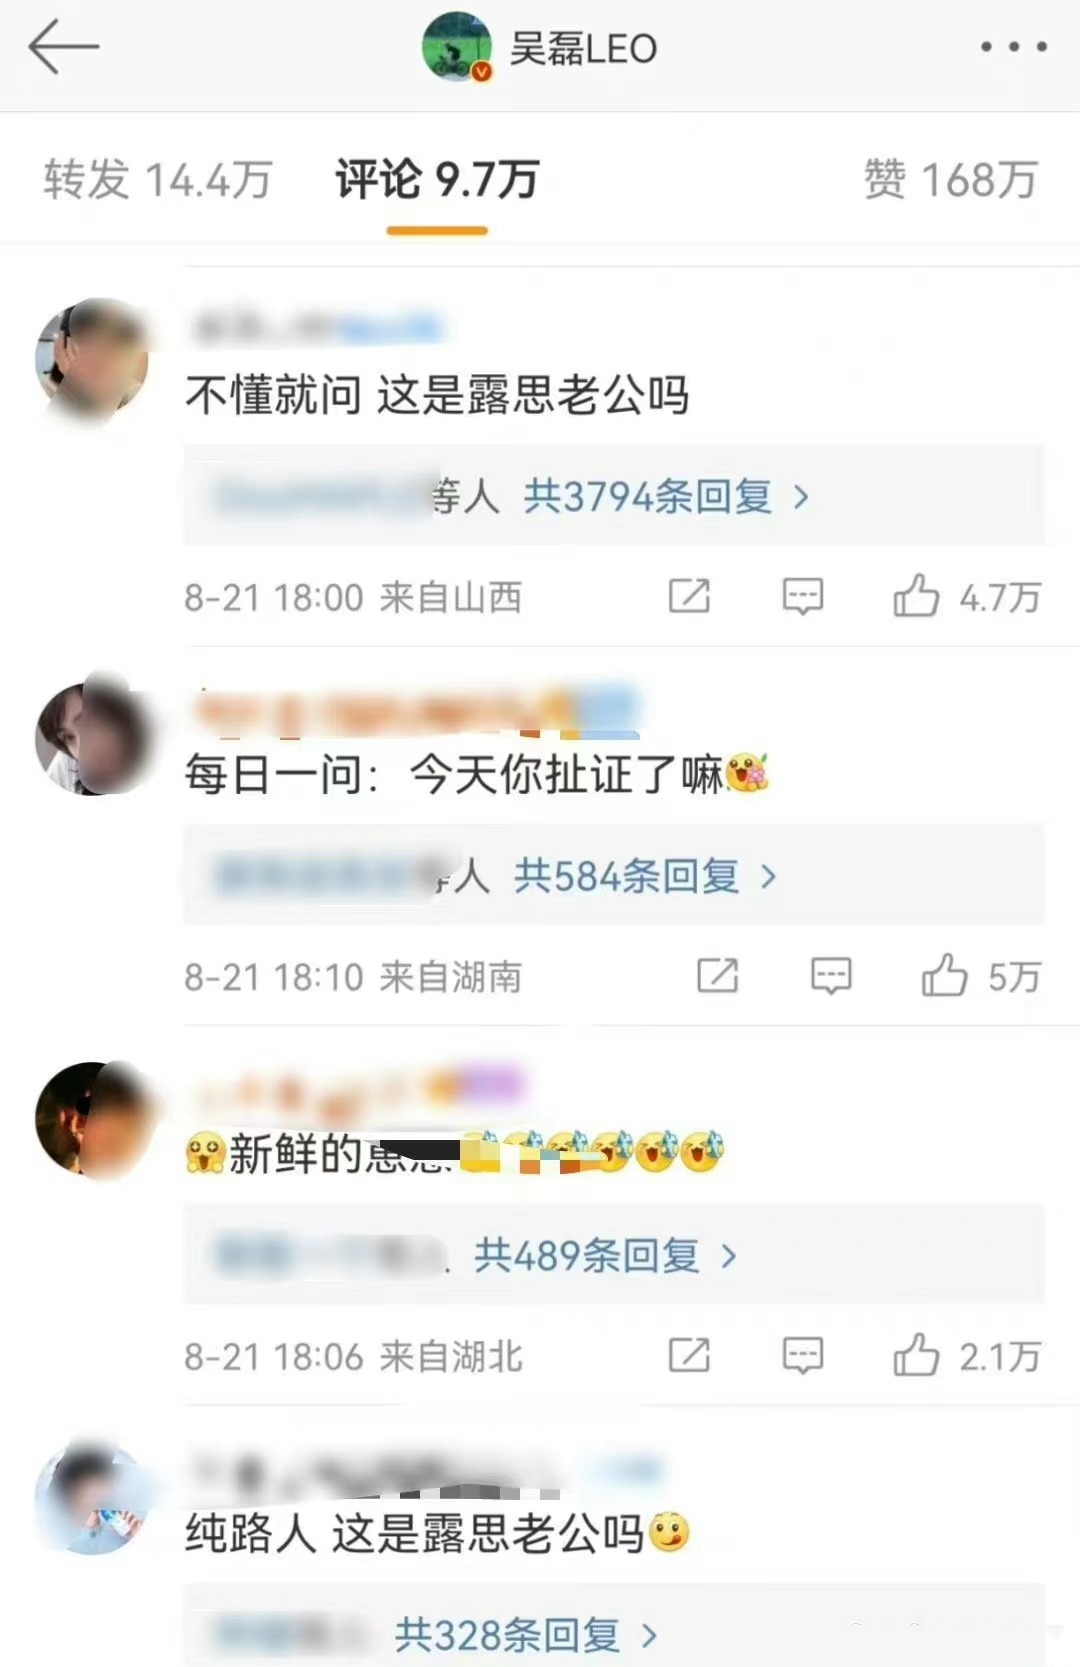Share the 8-21 18:10 comment from 湖南
Viewport: 1080px width, 1667px height.
click(x=717, y=976)
